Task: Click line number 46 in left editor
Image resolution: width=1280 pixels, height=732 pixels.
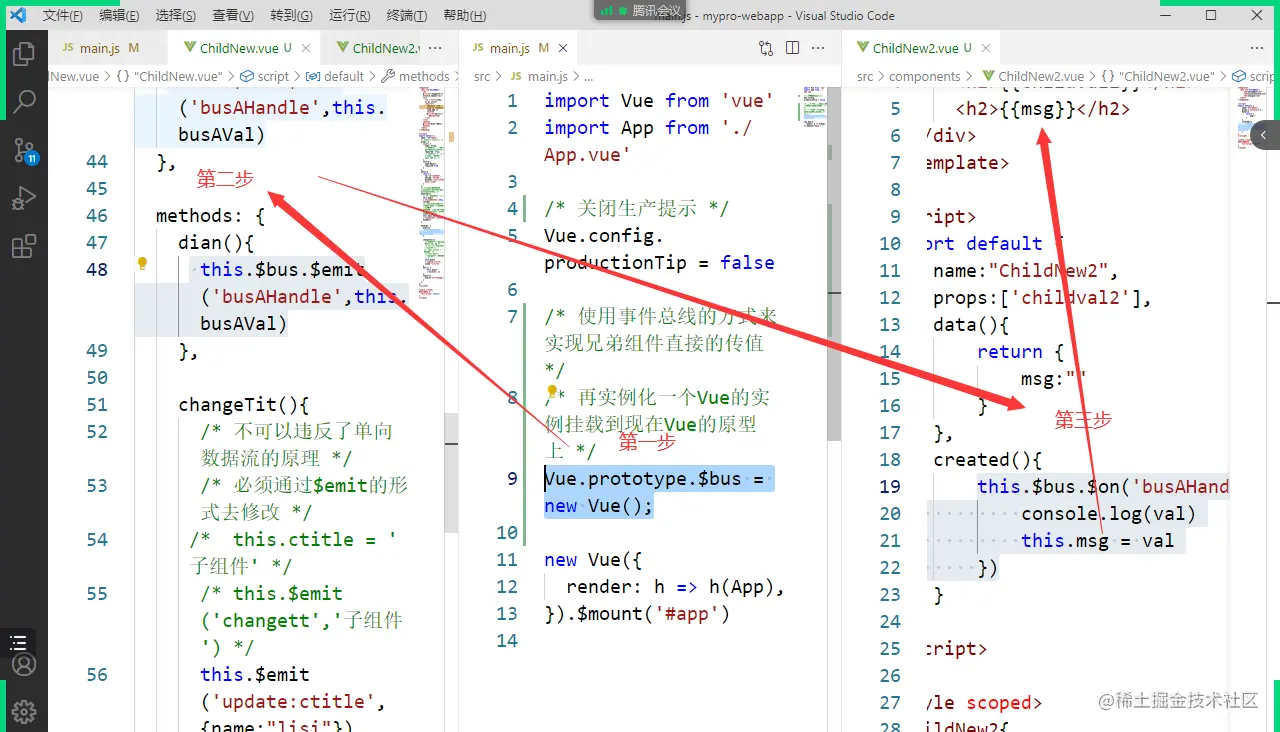Action: (x=96, y=215)
